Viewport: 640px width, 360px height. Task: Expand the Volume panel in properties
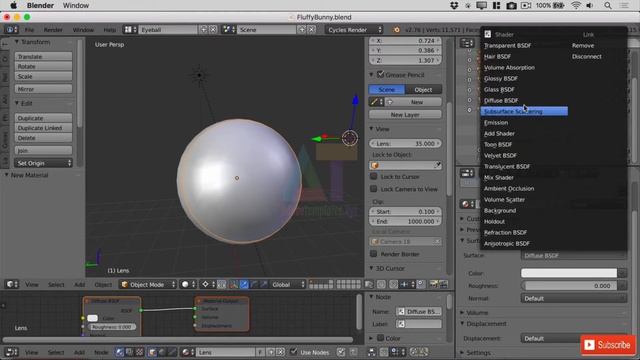[x=462, y=312]
